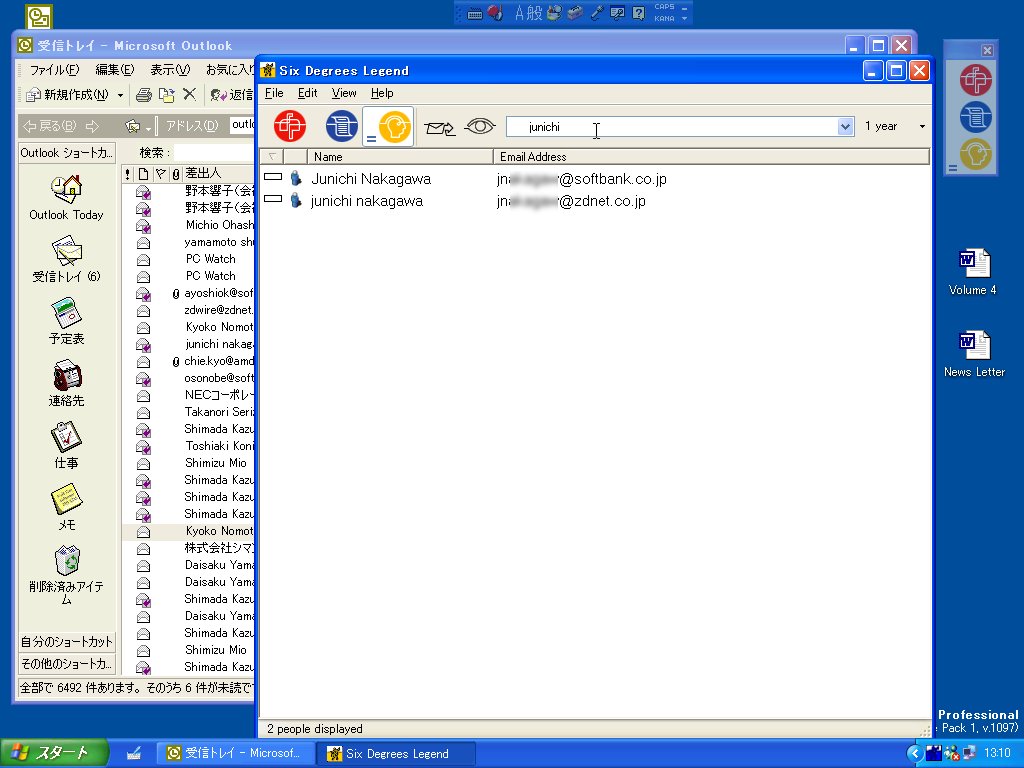Click the blue documents icon in Six Degrees toolbar
This screenshot has height=768, width=1024.
point(342,127)
